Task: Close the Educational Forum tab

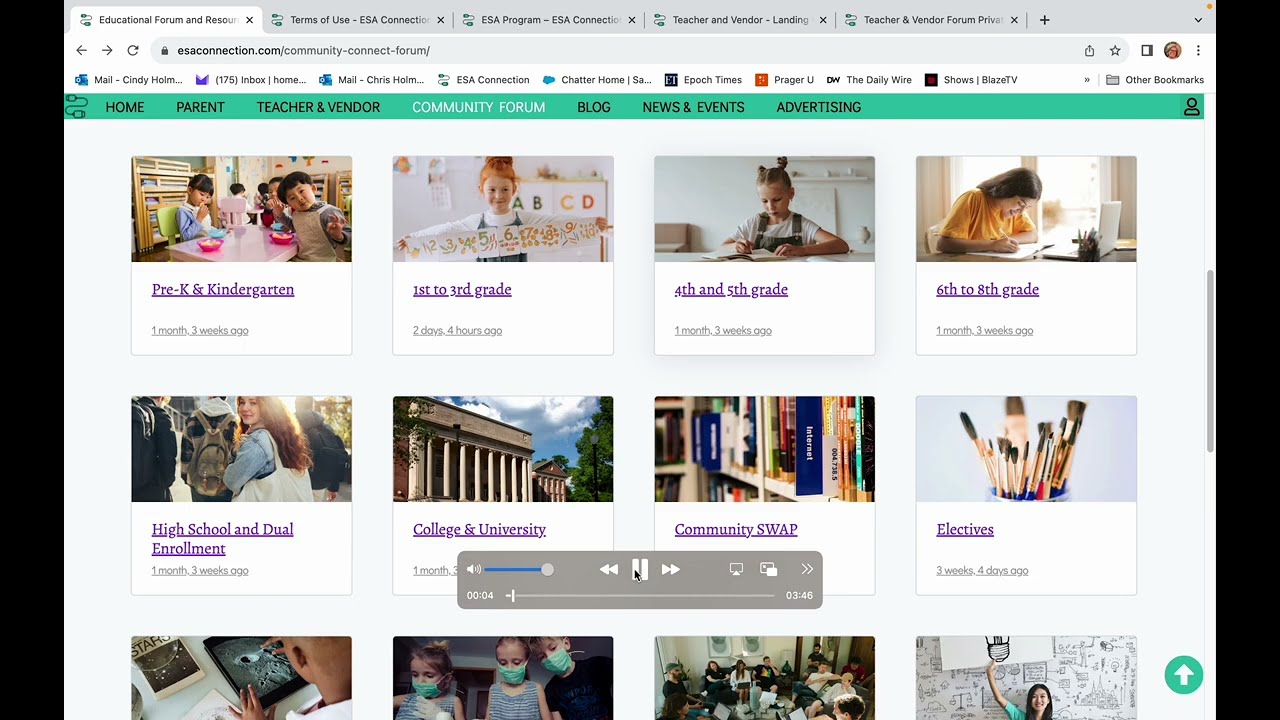Action: pyautogui.click(x=249, y=20)
